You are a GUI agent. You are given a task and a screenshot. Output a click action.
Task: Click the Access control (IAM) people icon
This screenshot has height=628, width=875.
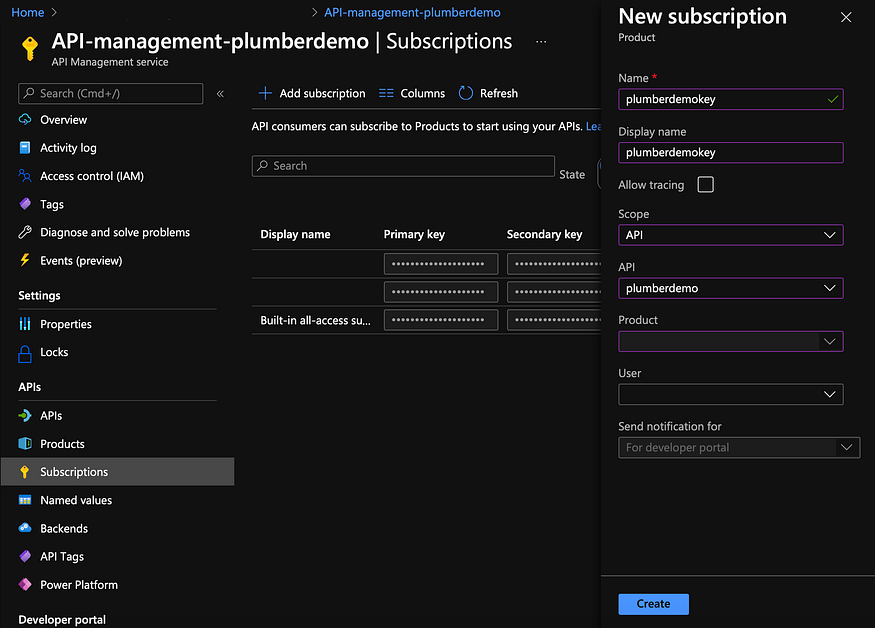pos(25,176)
